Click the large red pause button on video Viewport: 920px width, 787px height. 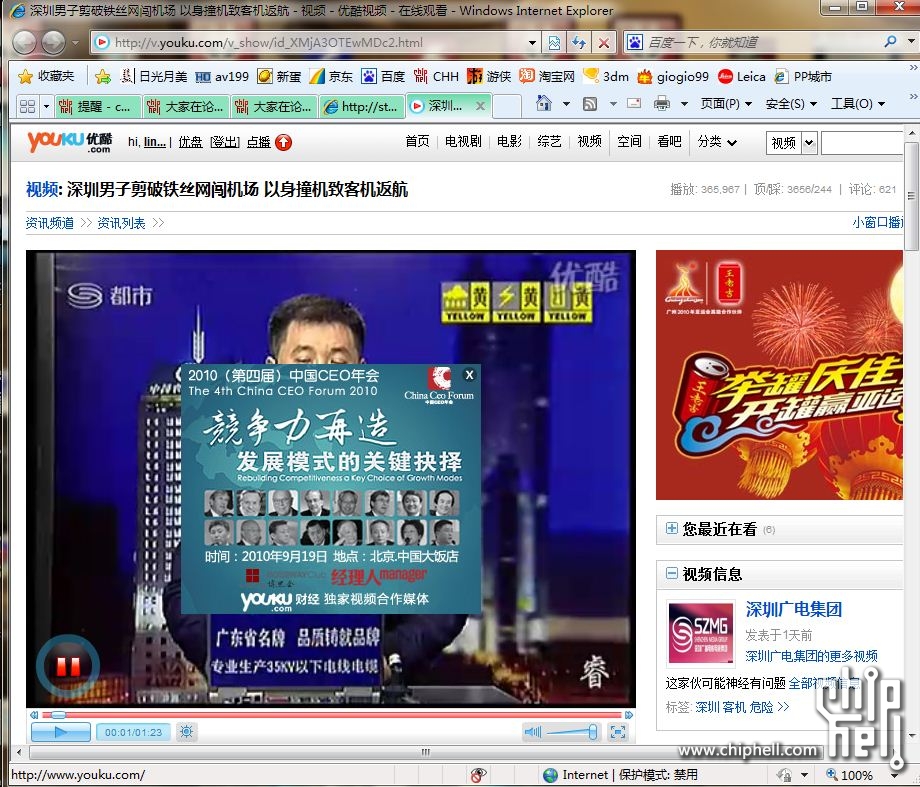68,666
